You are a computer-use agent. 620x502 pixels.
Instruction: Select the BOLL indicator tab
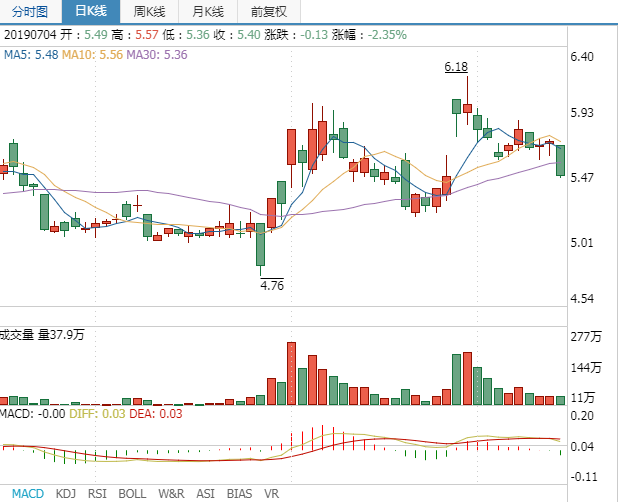click(x=132, y=493)
